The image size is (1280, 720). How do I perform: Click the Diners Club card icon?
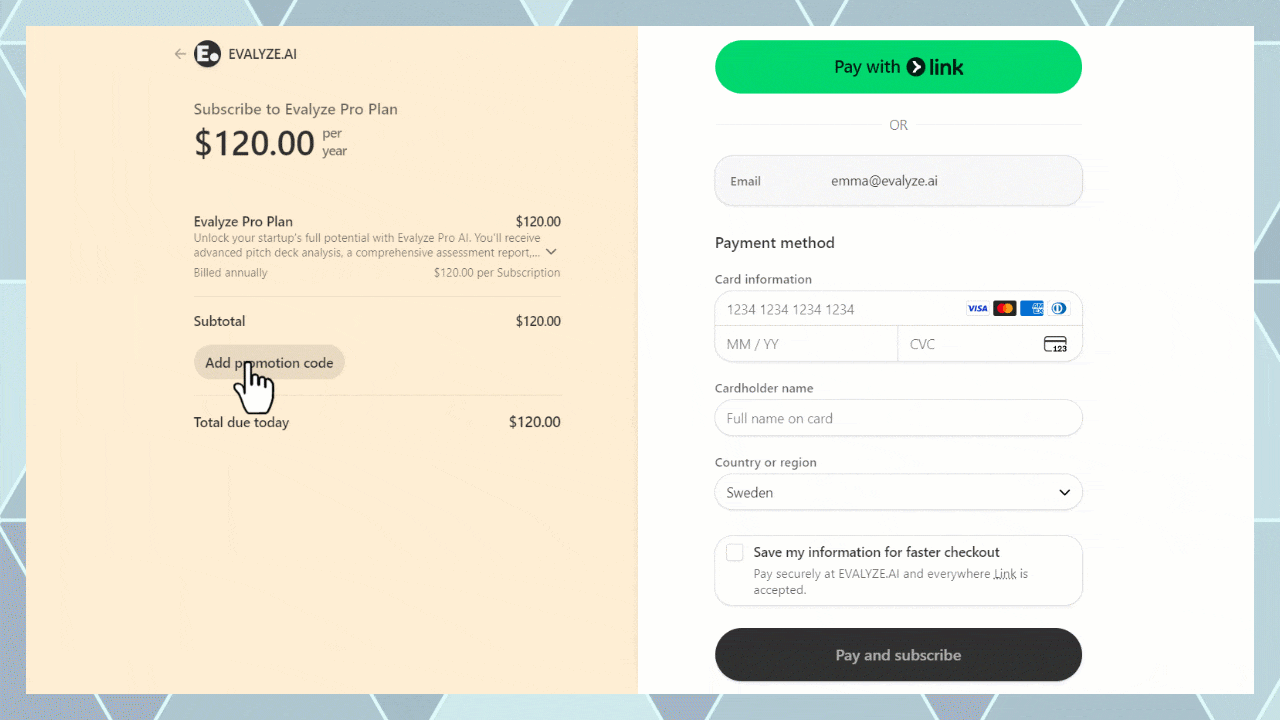tap(1059, 309)
